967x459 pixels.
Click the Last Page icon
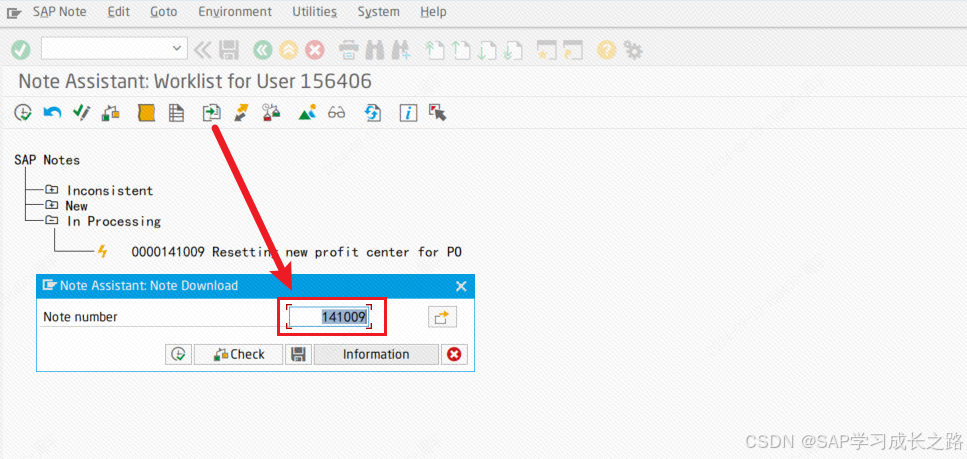coord(514,49)
